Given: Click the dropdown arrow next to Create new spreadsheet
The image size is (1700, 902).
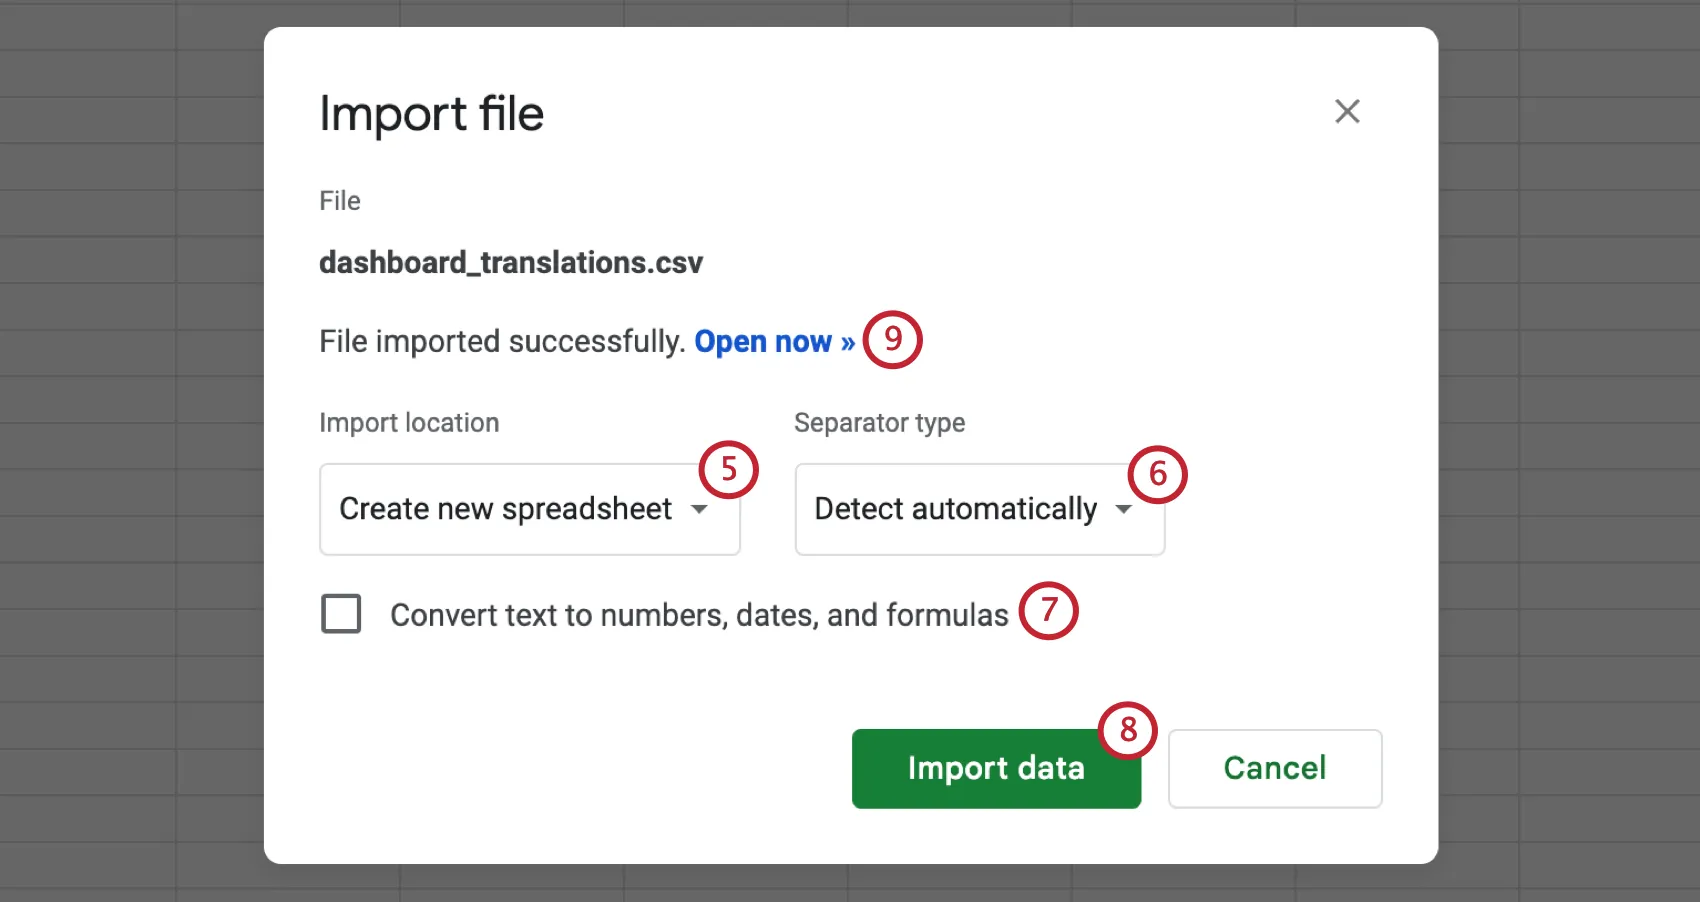Looking at the screenshot, I should click(x=698, y=509).
